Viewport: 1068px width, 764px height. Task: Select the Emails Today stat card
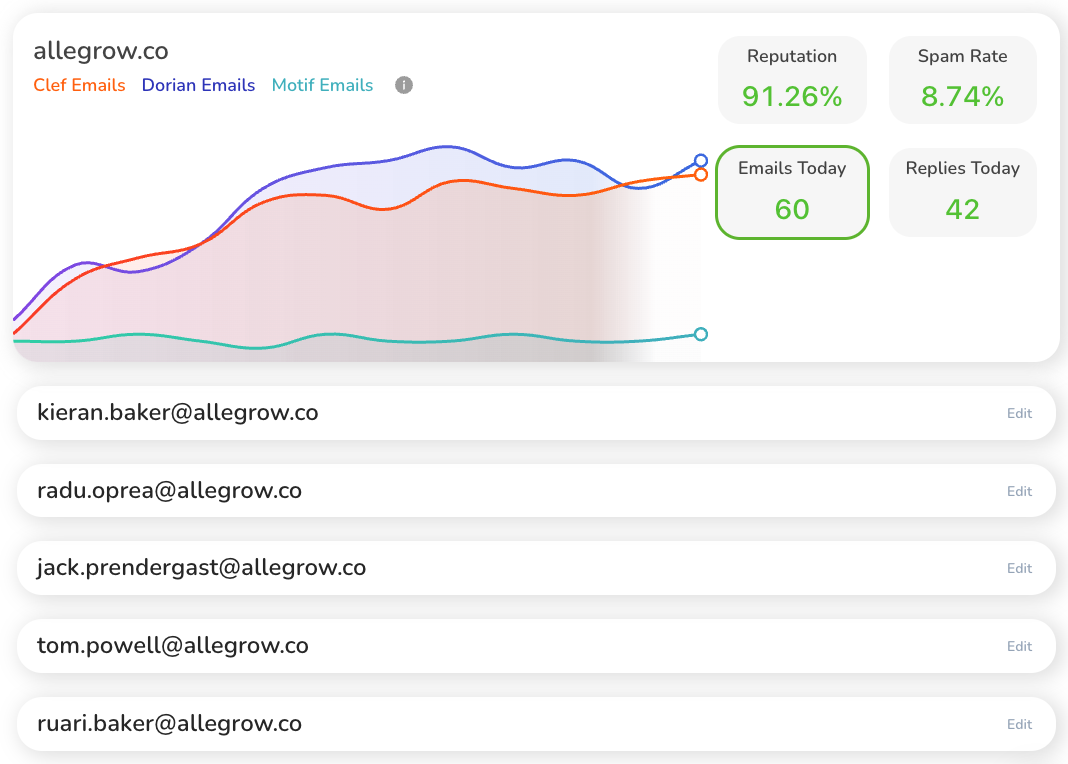tap(792, 192)
